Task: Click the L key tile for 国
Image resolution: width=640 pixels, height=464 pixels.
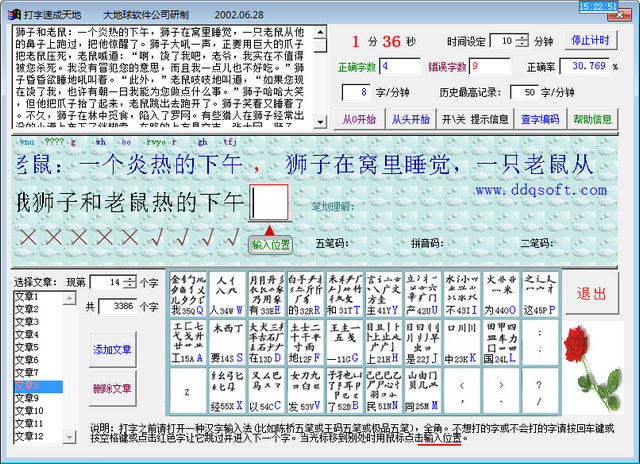Action: 501,342
